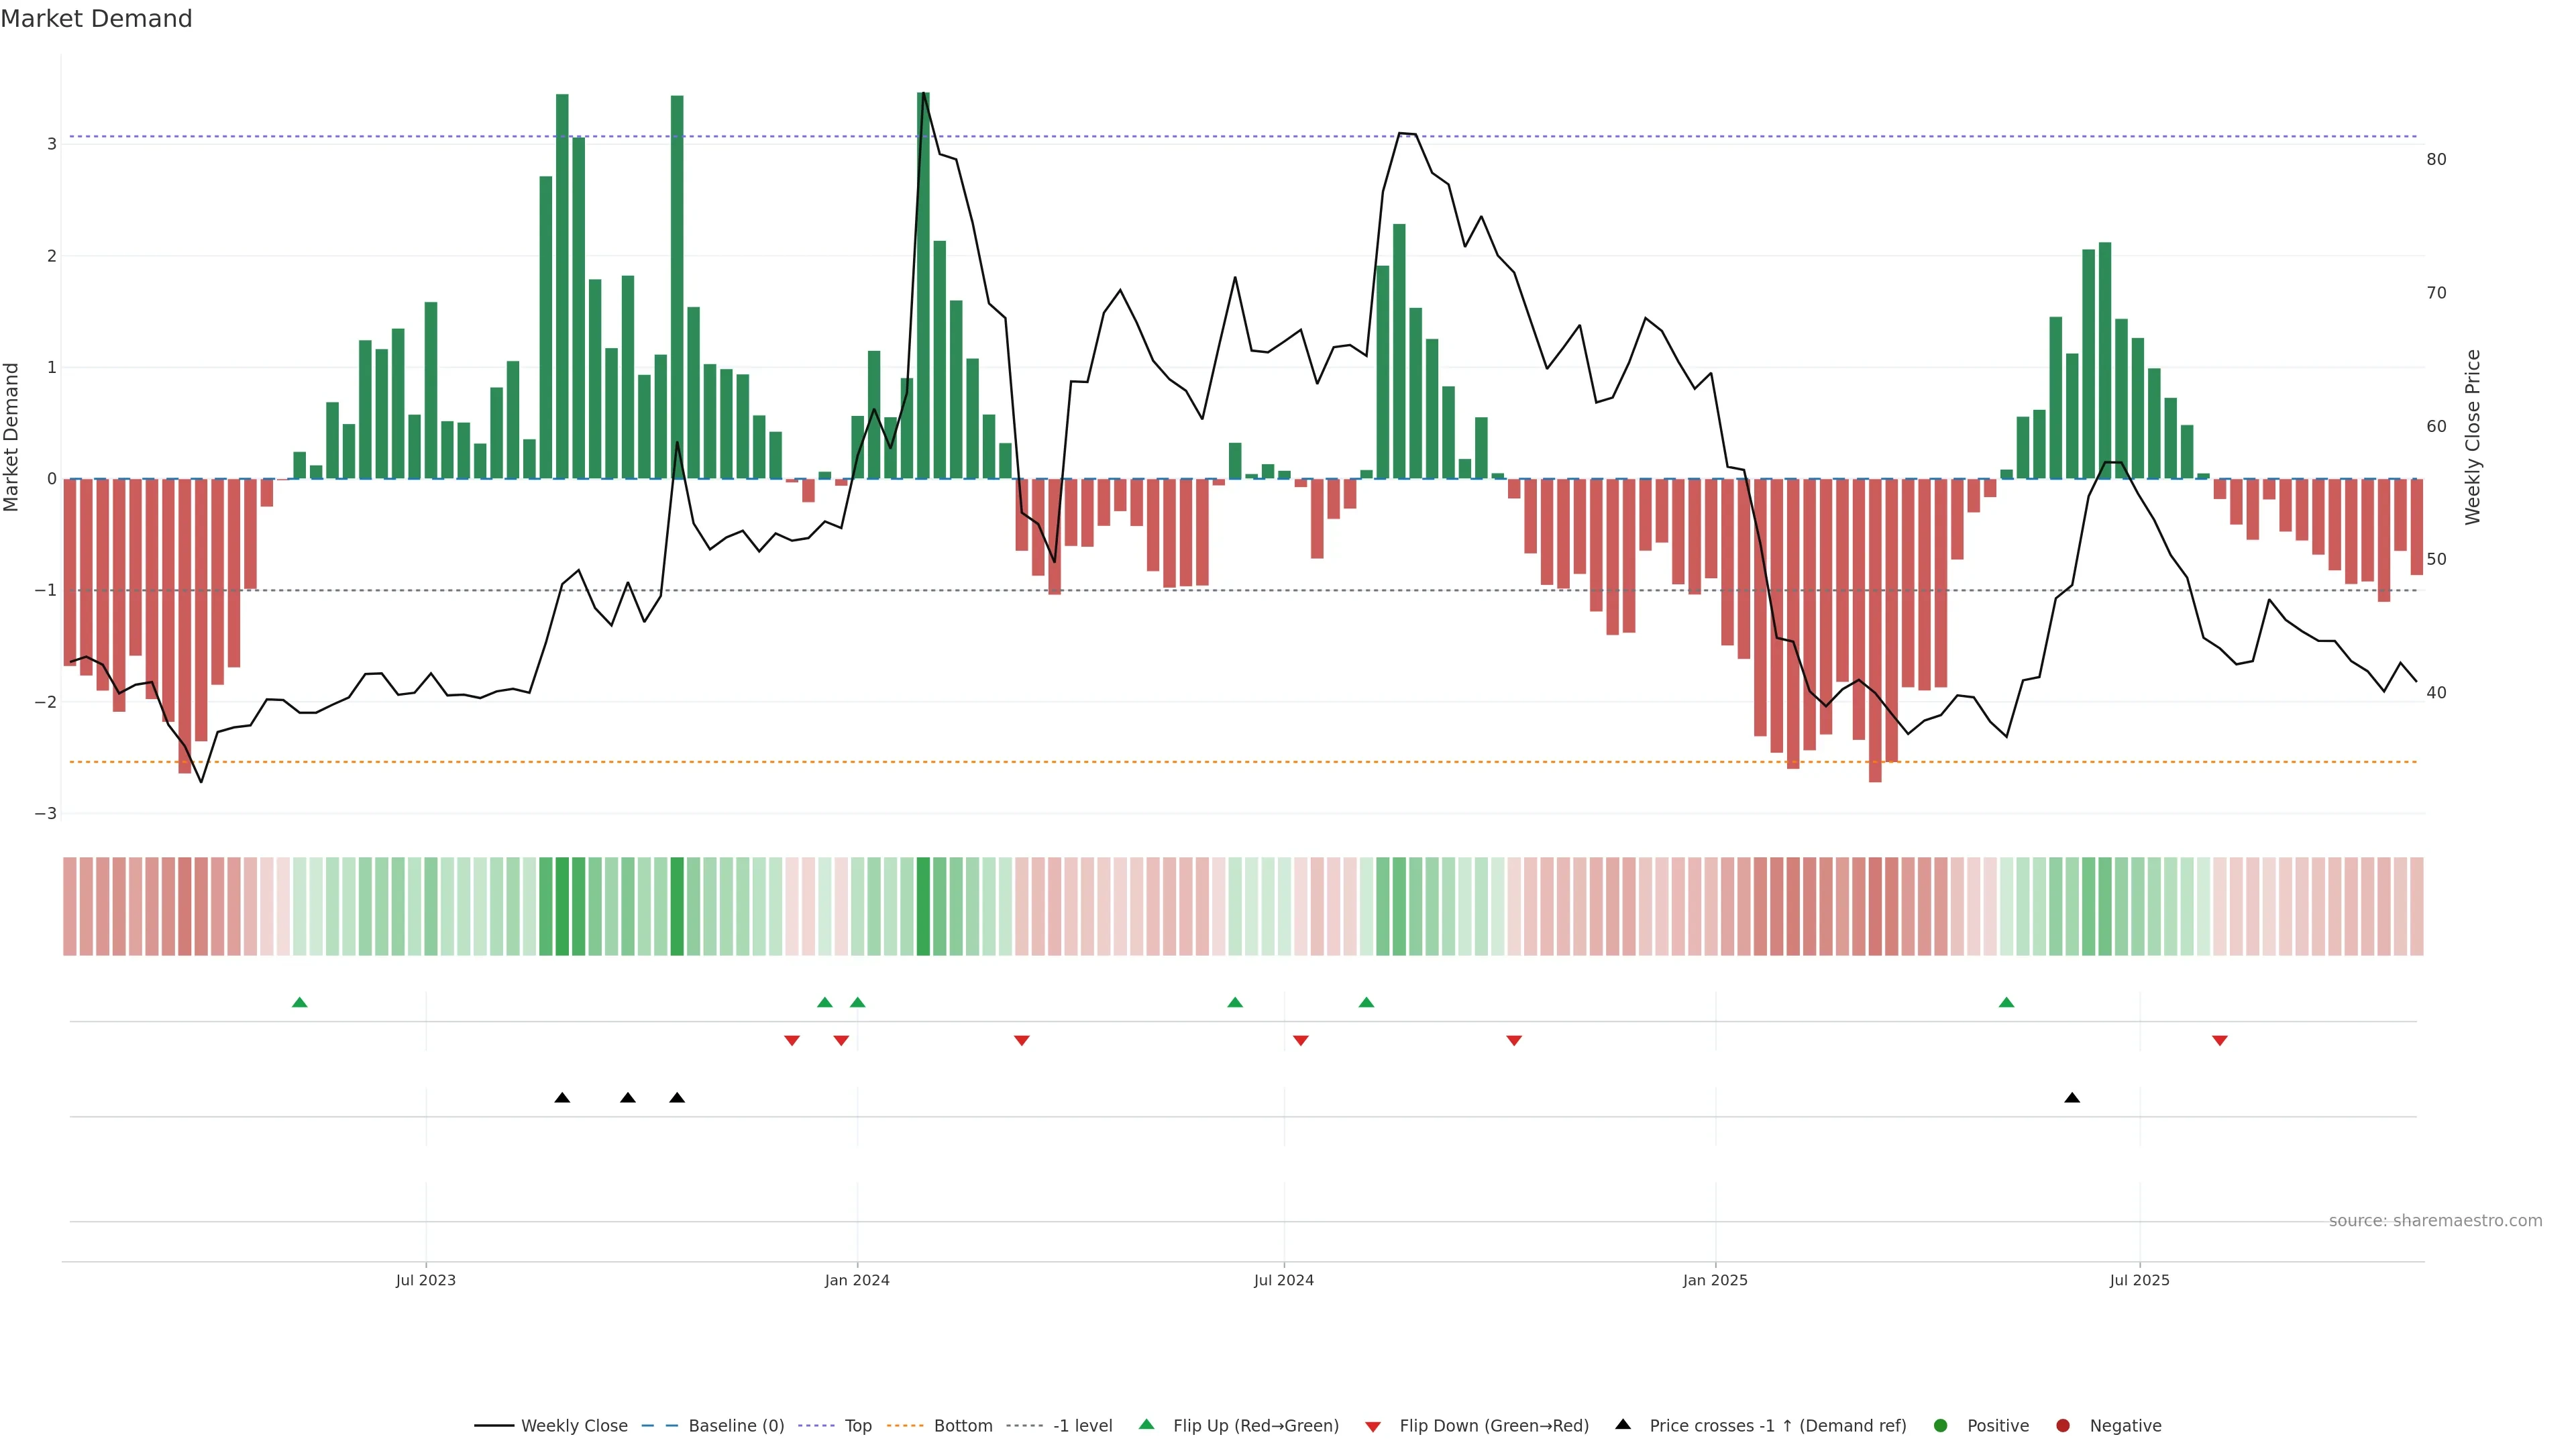
Task: Click the red Negative legend dot
Action: [2063, 1425]
